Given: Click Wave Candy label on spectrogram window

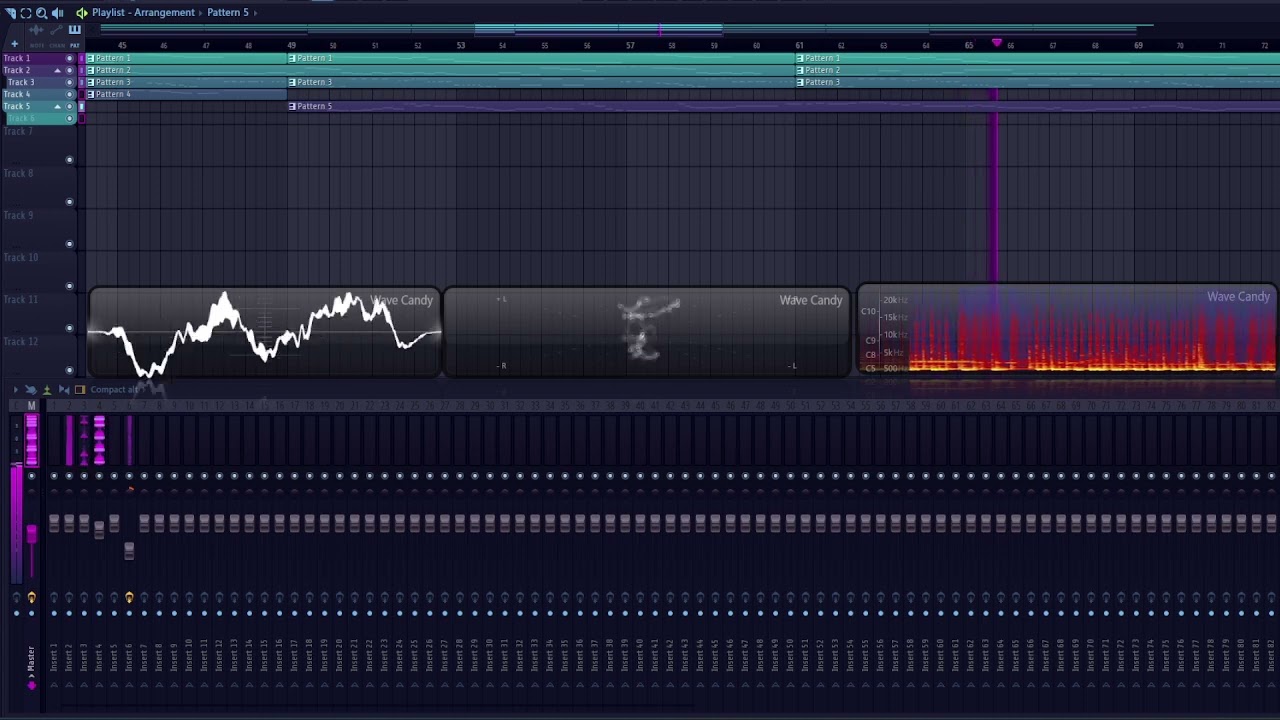Looking at the screenshot, I should coord(1238,296).
